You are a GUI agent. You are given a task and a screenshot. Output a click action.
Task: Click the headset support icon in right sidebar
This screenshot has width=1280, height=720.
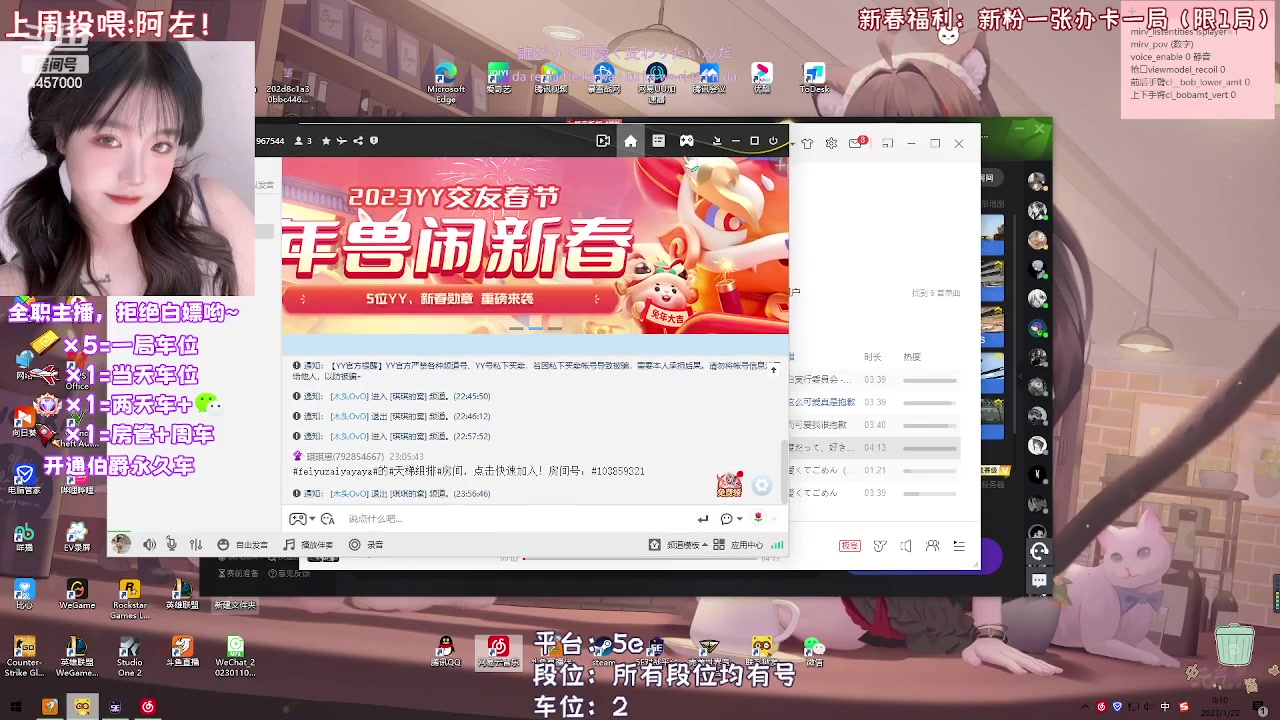[x=1039, y=551]
